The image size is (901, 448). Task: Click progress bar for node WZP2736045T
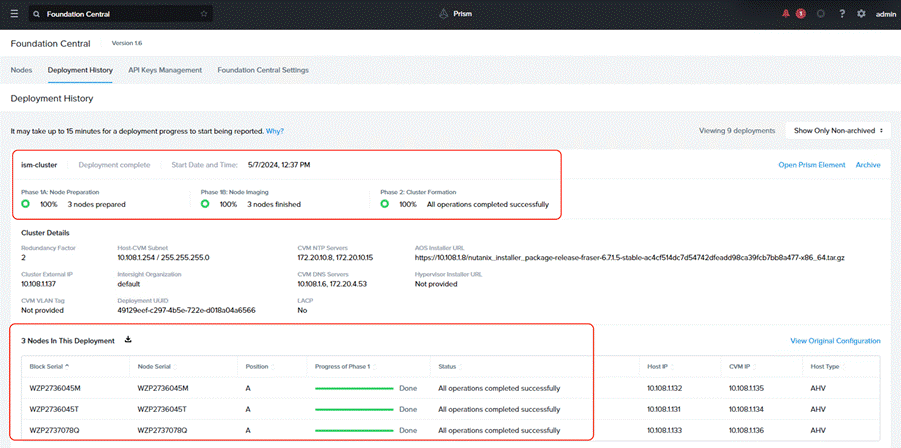tap(354, 410)
